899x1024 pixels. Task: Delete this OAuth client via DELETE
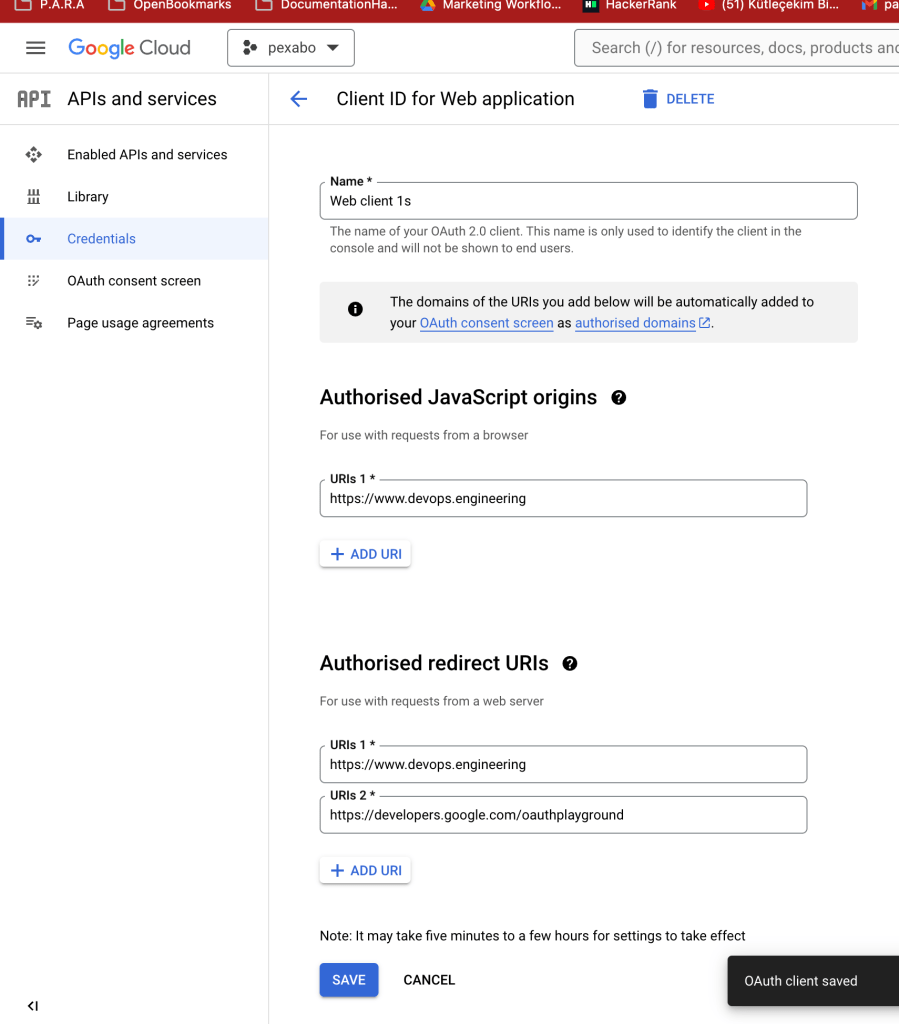pyautogui.click(x=679, y=99)
